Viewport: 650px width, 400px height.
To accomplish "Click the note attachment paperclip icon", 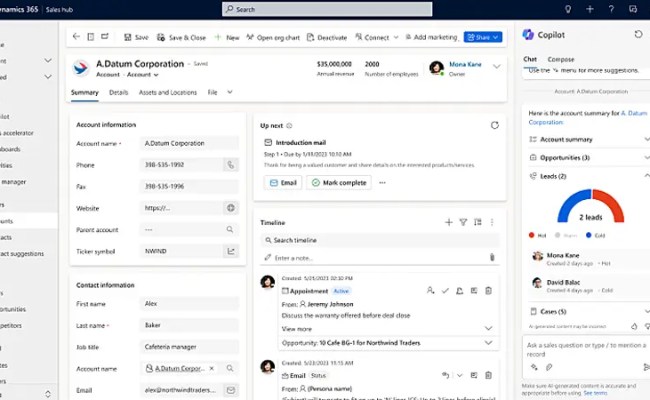I will (492, 257).
